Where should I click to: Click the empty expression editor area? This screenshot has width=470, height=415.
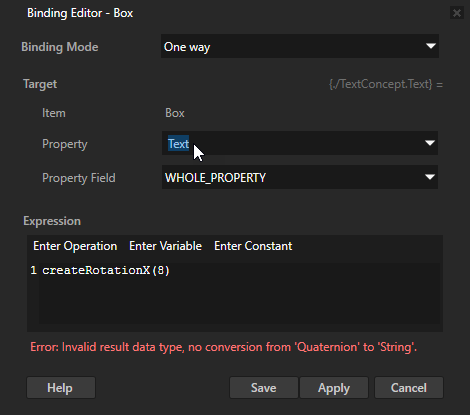click(239, 300)
